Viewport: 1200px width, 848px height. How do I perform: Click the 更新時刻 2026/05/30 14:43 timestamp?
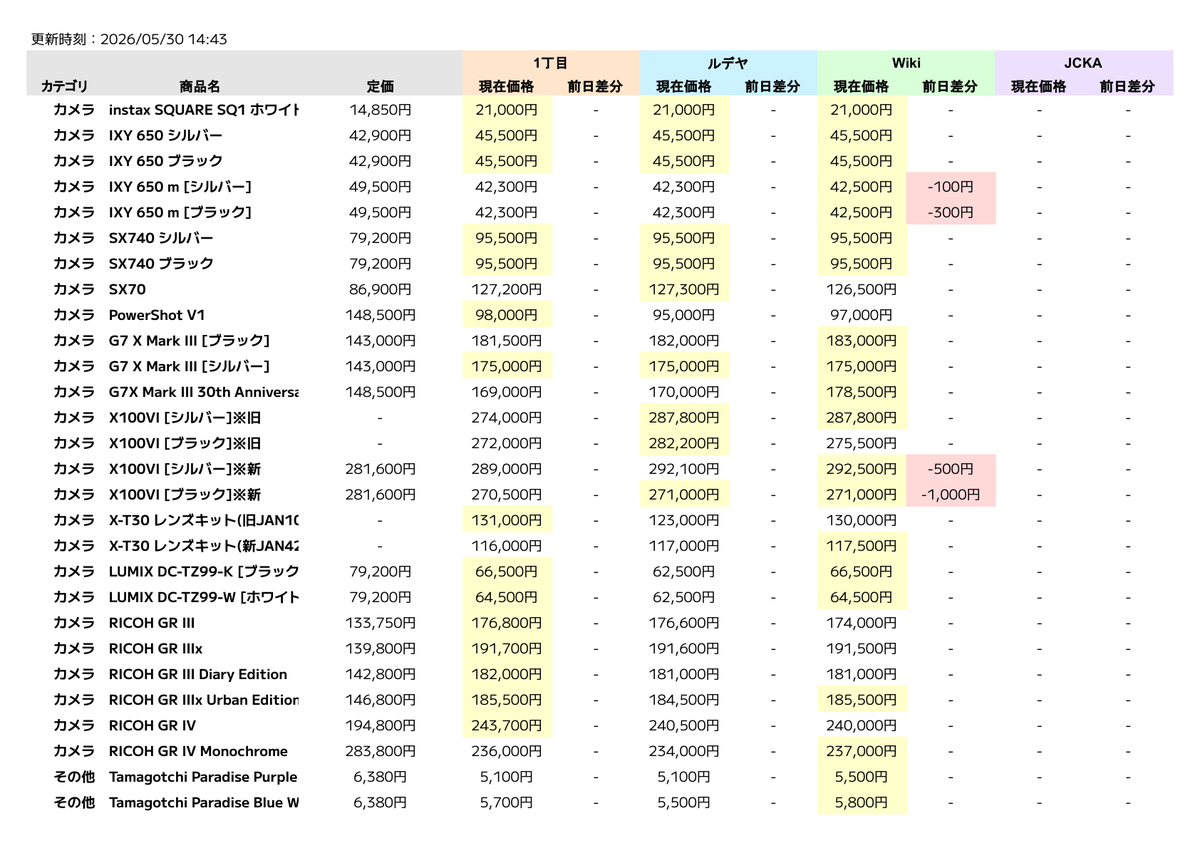[130, 39]
